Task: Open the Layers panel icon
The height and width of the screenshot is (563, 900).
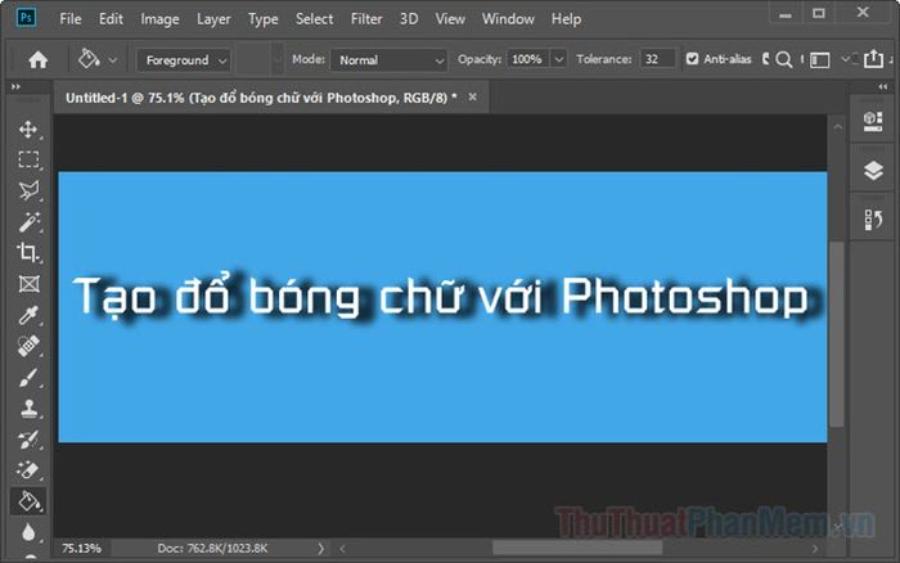Action: click(x=873, y=170)
